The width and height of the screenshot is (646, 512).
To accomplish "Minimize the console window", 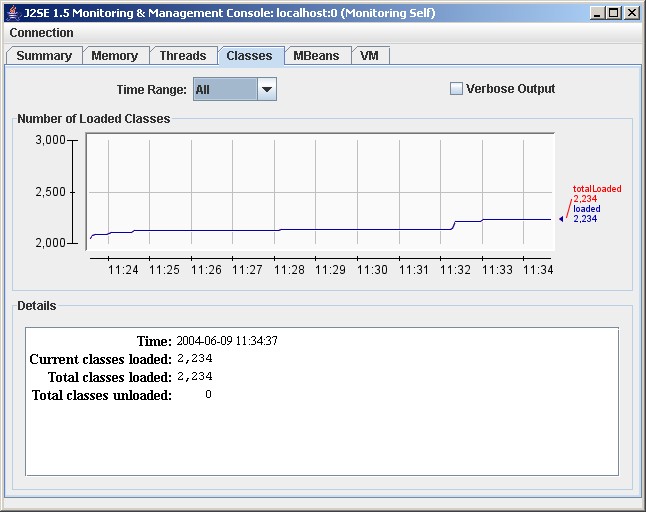I will (x=598, y=12).
